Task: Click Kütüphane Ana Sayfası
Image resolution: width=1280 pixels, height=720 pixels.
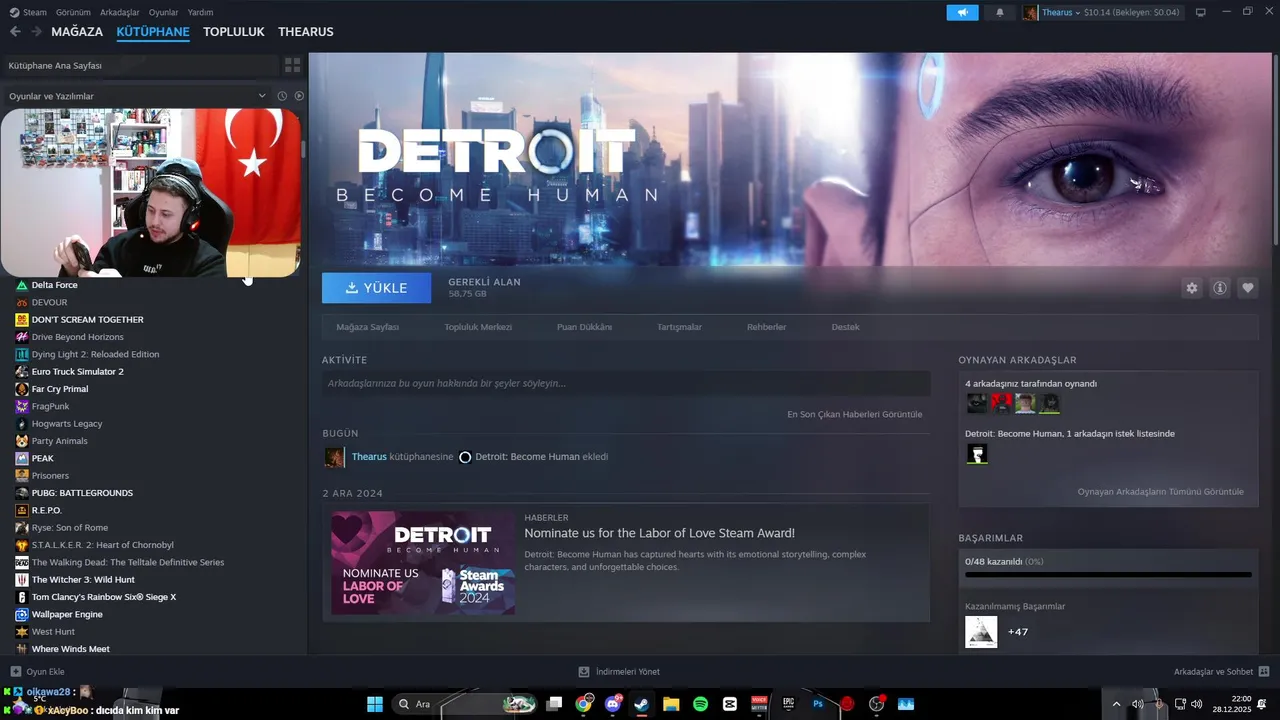Action: [140, 65]
